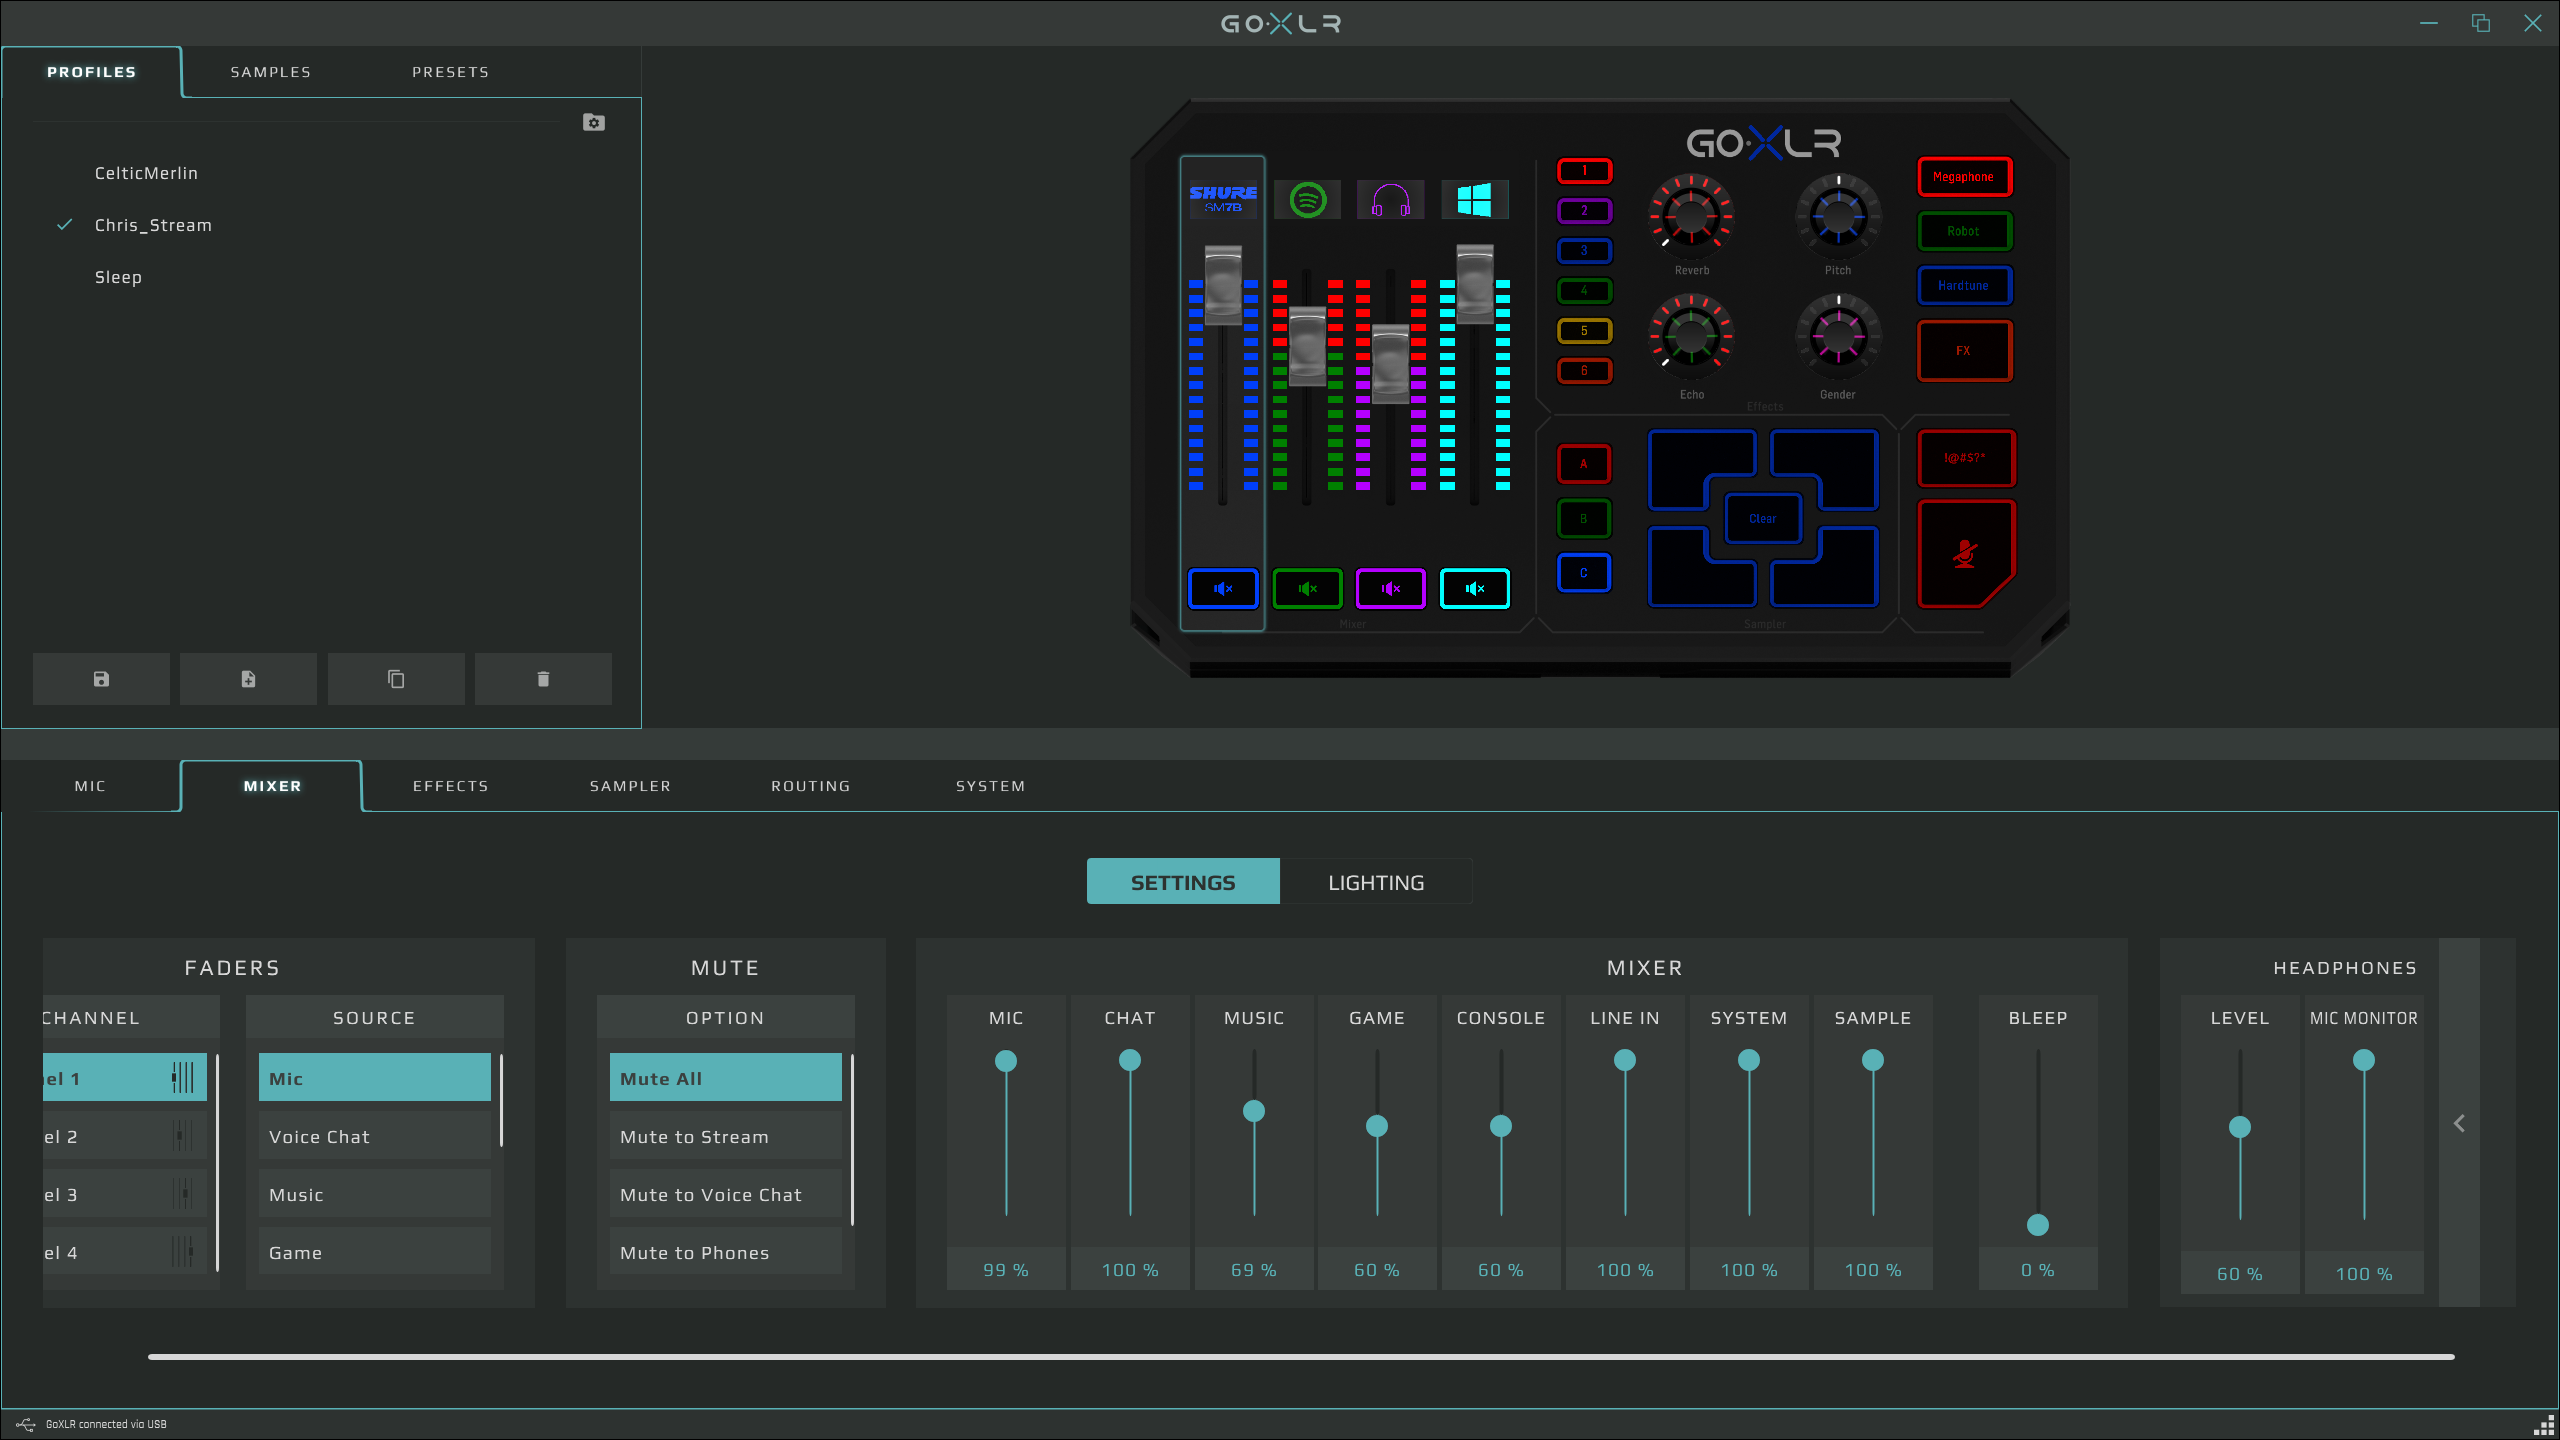Click the new profile icon button
This screenshot has width=2560, height=1440.
click(248, 679)
